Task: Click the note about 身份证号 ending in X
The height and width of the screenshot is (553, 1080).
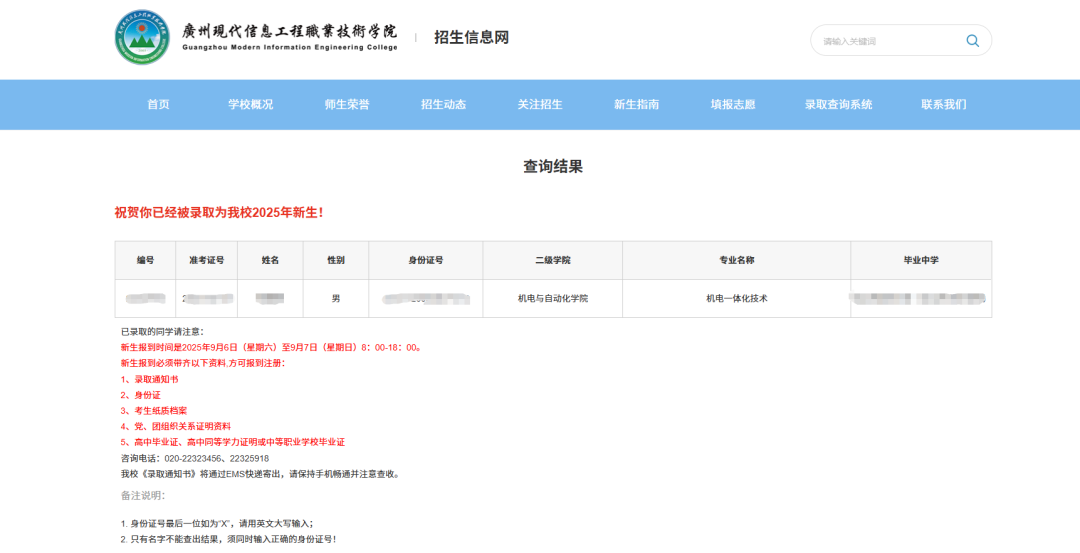Action: point(217,524)
